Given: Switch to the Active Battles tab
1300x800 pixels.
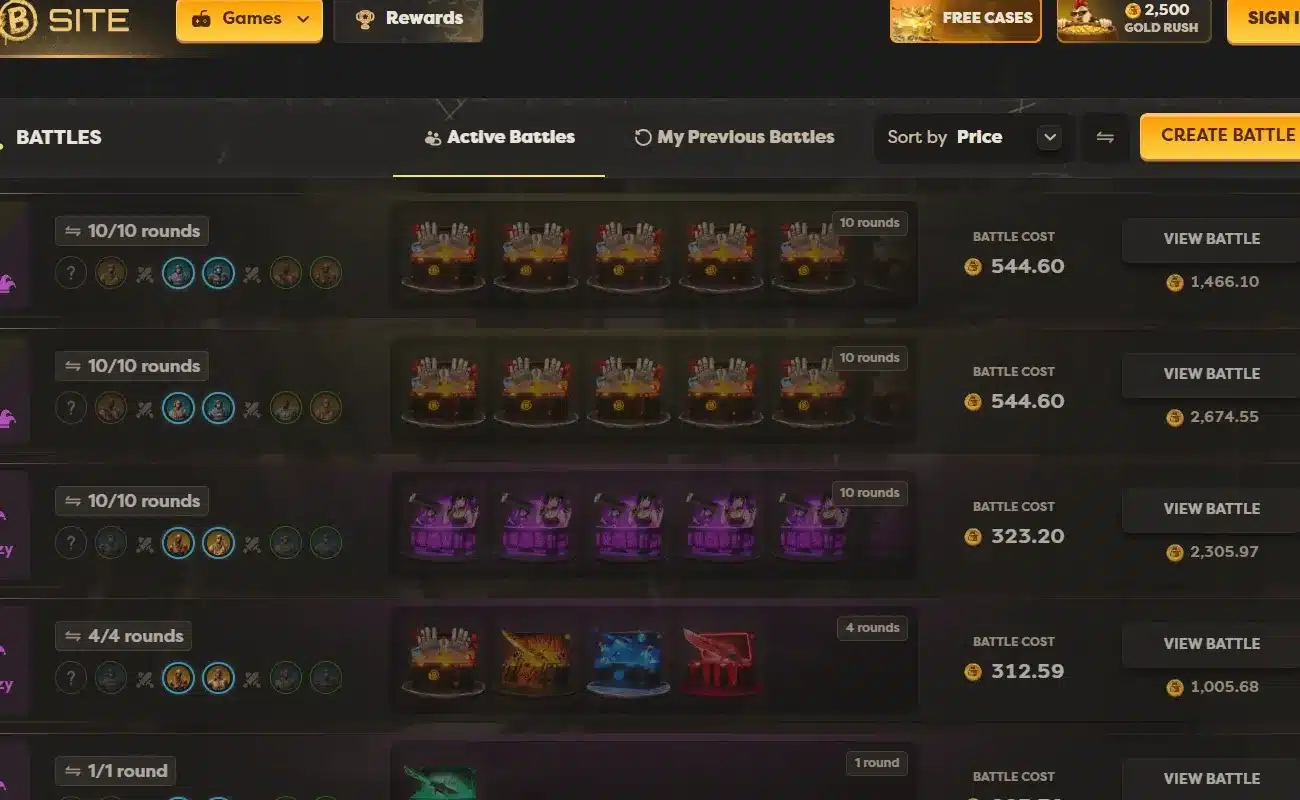Looking at the screenshot, I should click(499, 138).
